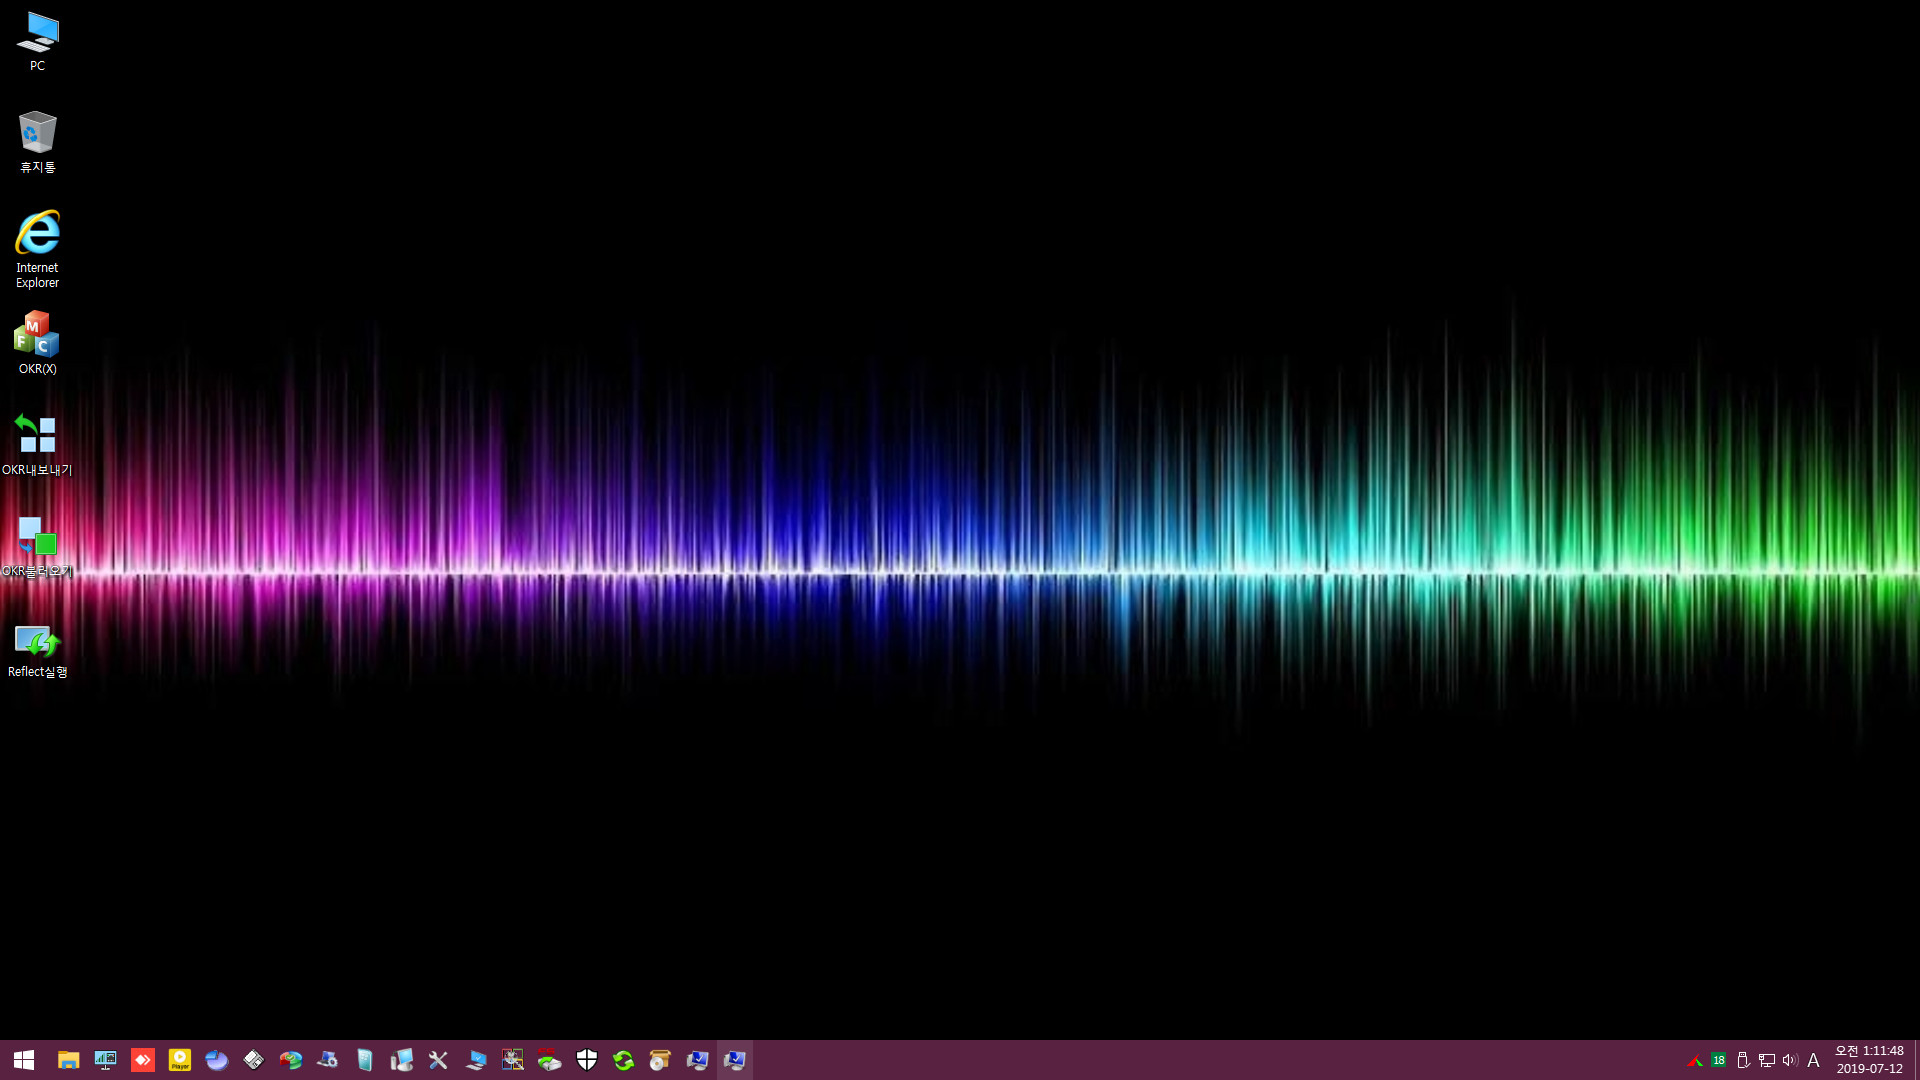Screen dimensions: 1920x1080
Task: Open the laptop with checkmark taskbar icon
Action: pyautogui.click(x=476, y=1060)
